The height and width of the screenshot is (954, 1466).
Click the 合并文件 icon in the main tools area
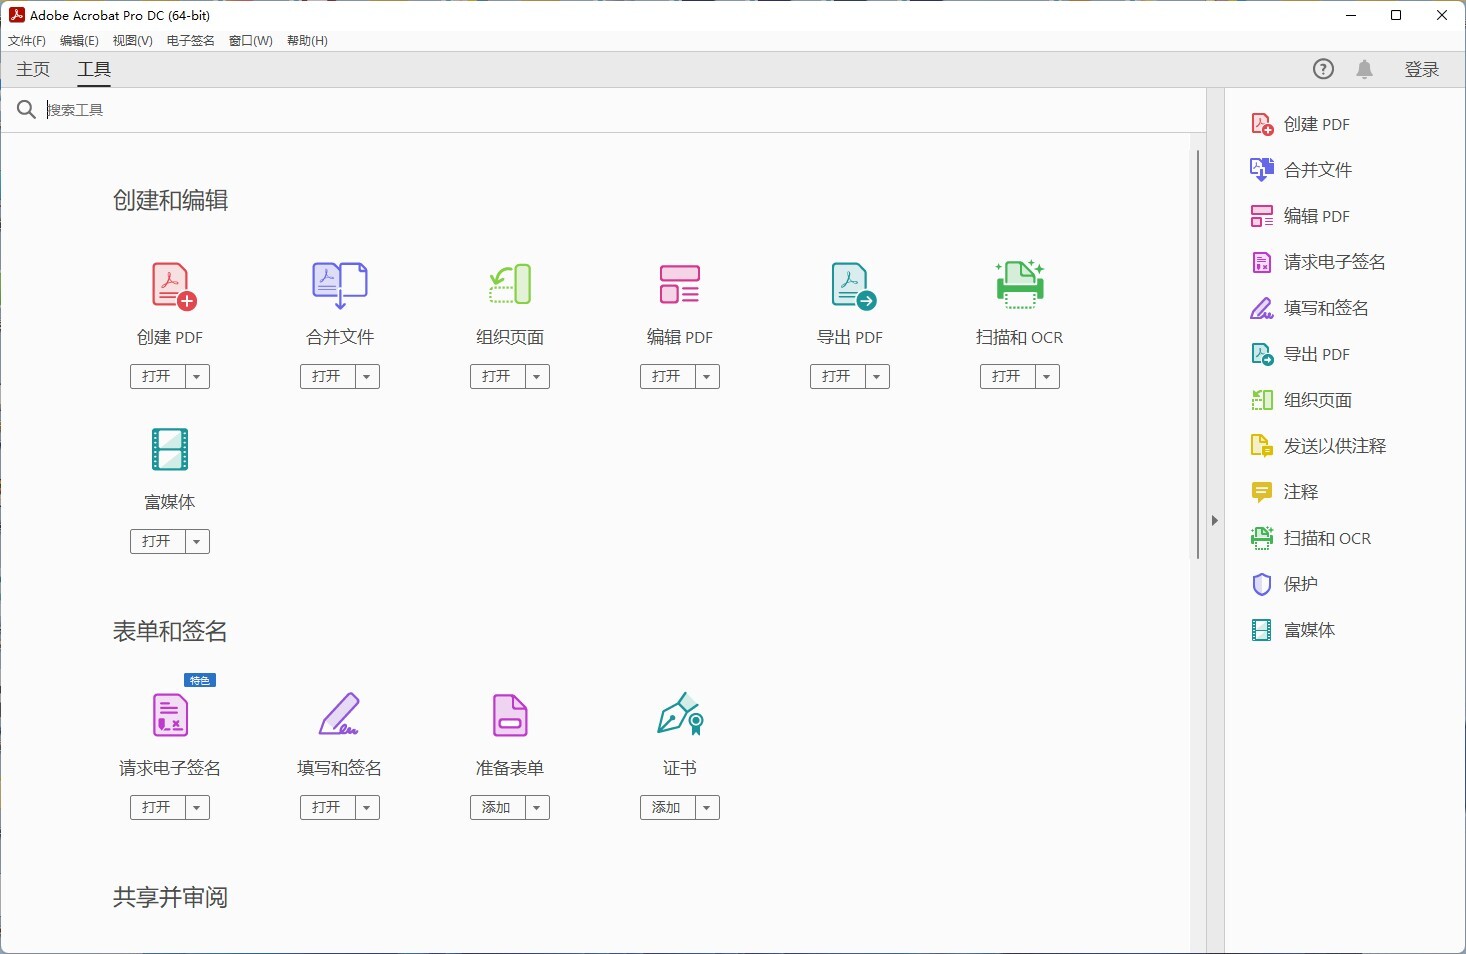click(x=340, y=286)
